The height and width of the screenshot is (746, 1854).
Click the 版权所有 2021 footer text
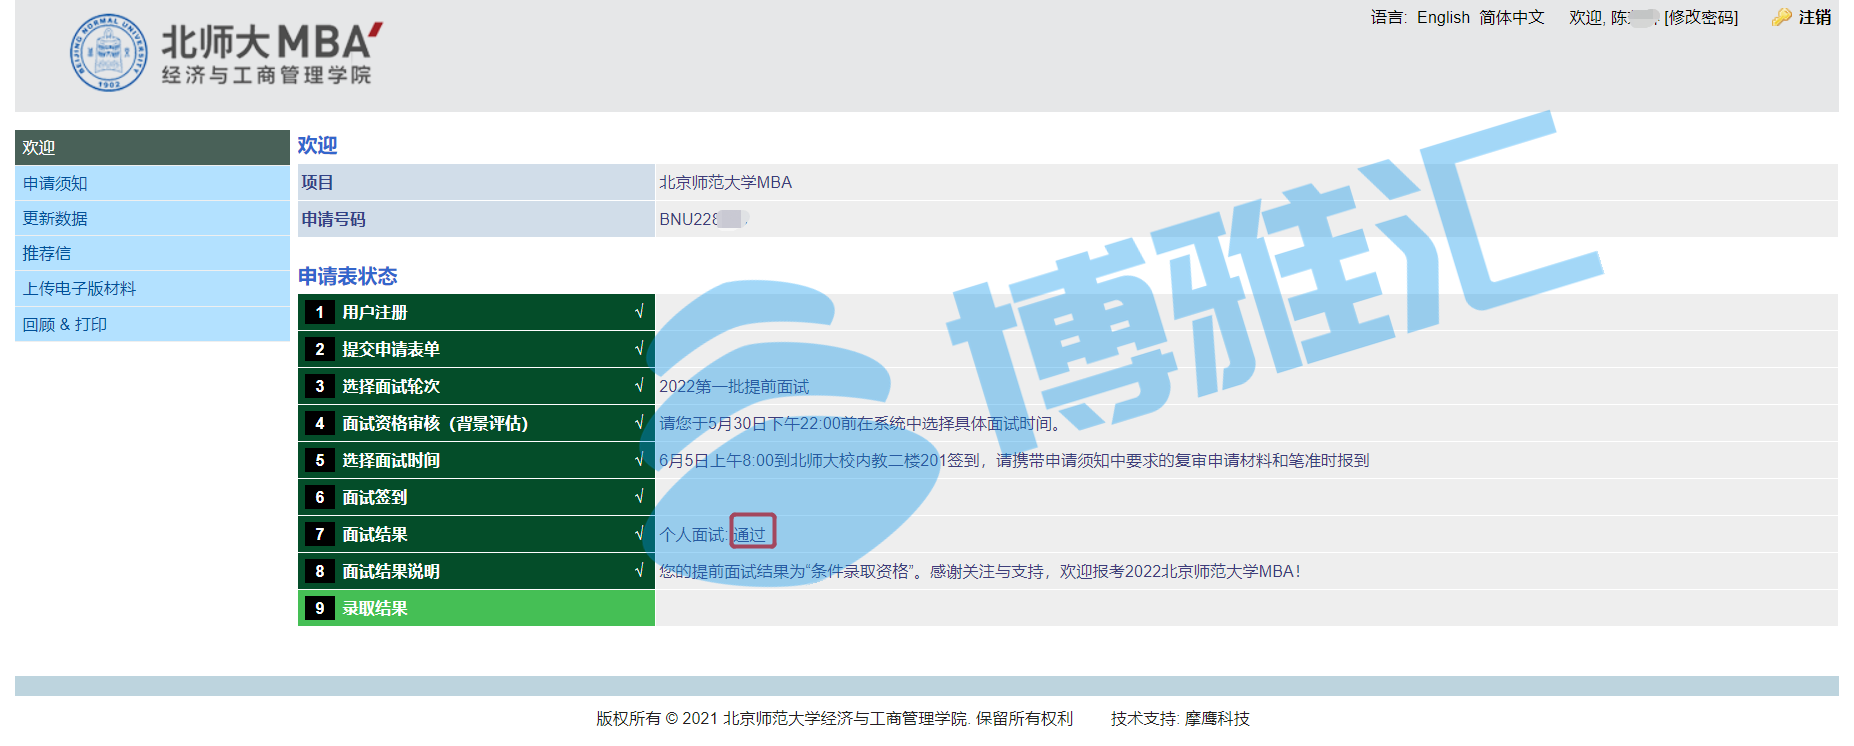click(834, 719)
